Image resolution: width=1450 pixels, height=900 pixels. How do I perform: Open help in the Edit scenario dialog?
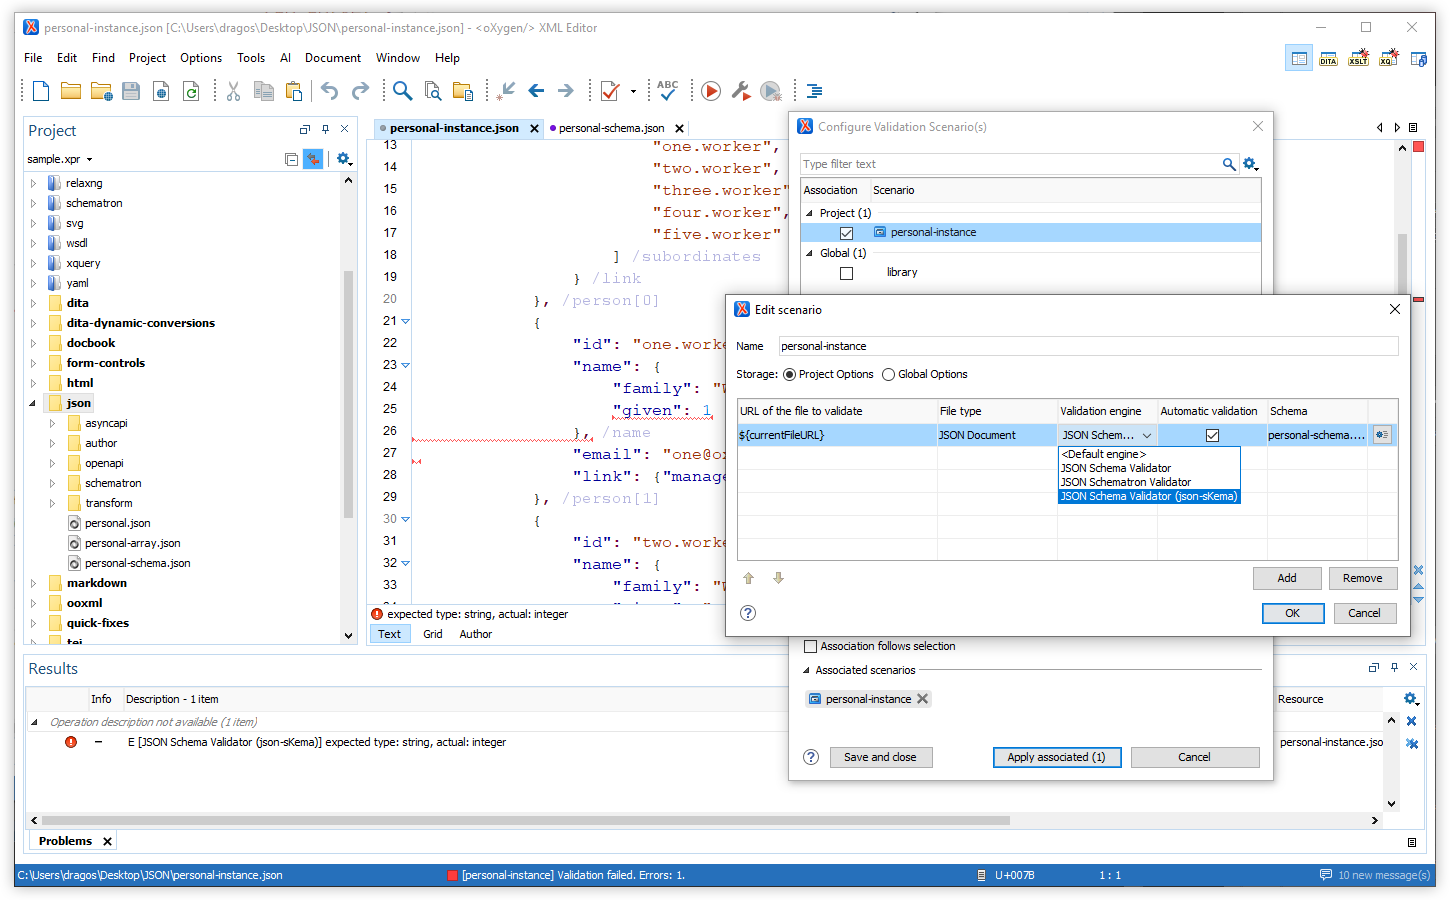pyautogui.click(x=748, y=613)
